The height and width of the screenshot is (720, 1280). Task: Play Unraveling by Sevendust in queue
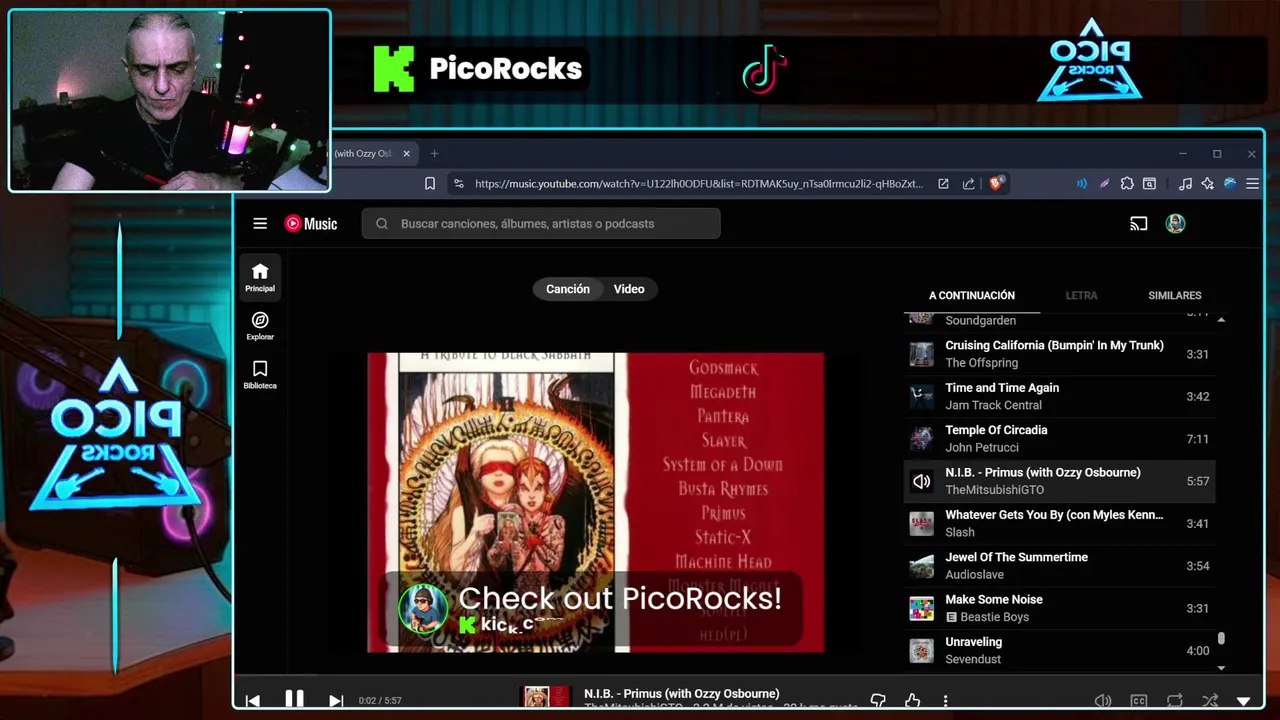pos(1060,650)
